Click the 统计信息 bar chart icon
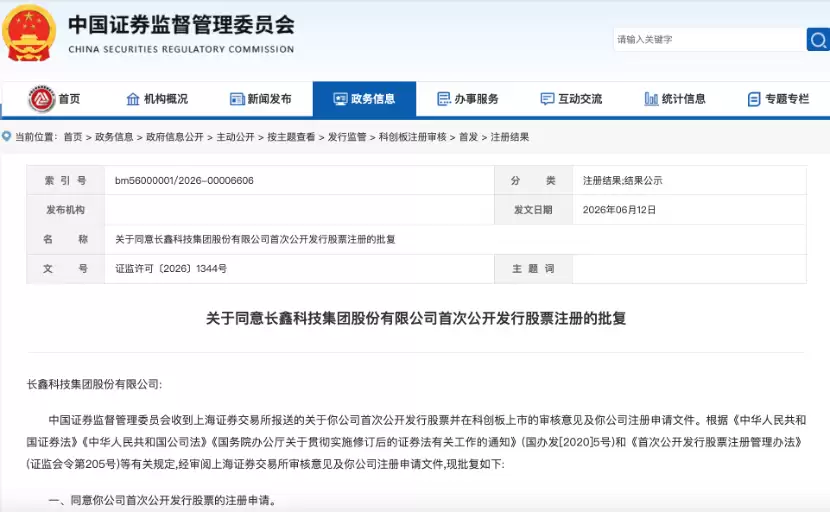 651,99
